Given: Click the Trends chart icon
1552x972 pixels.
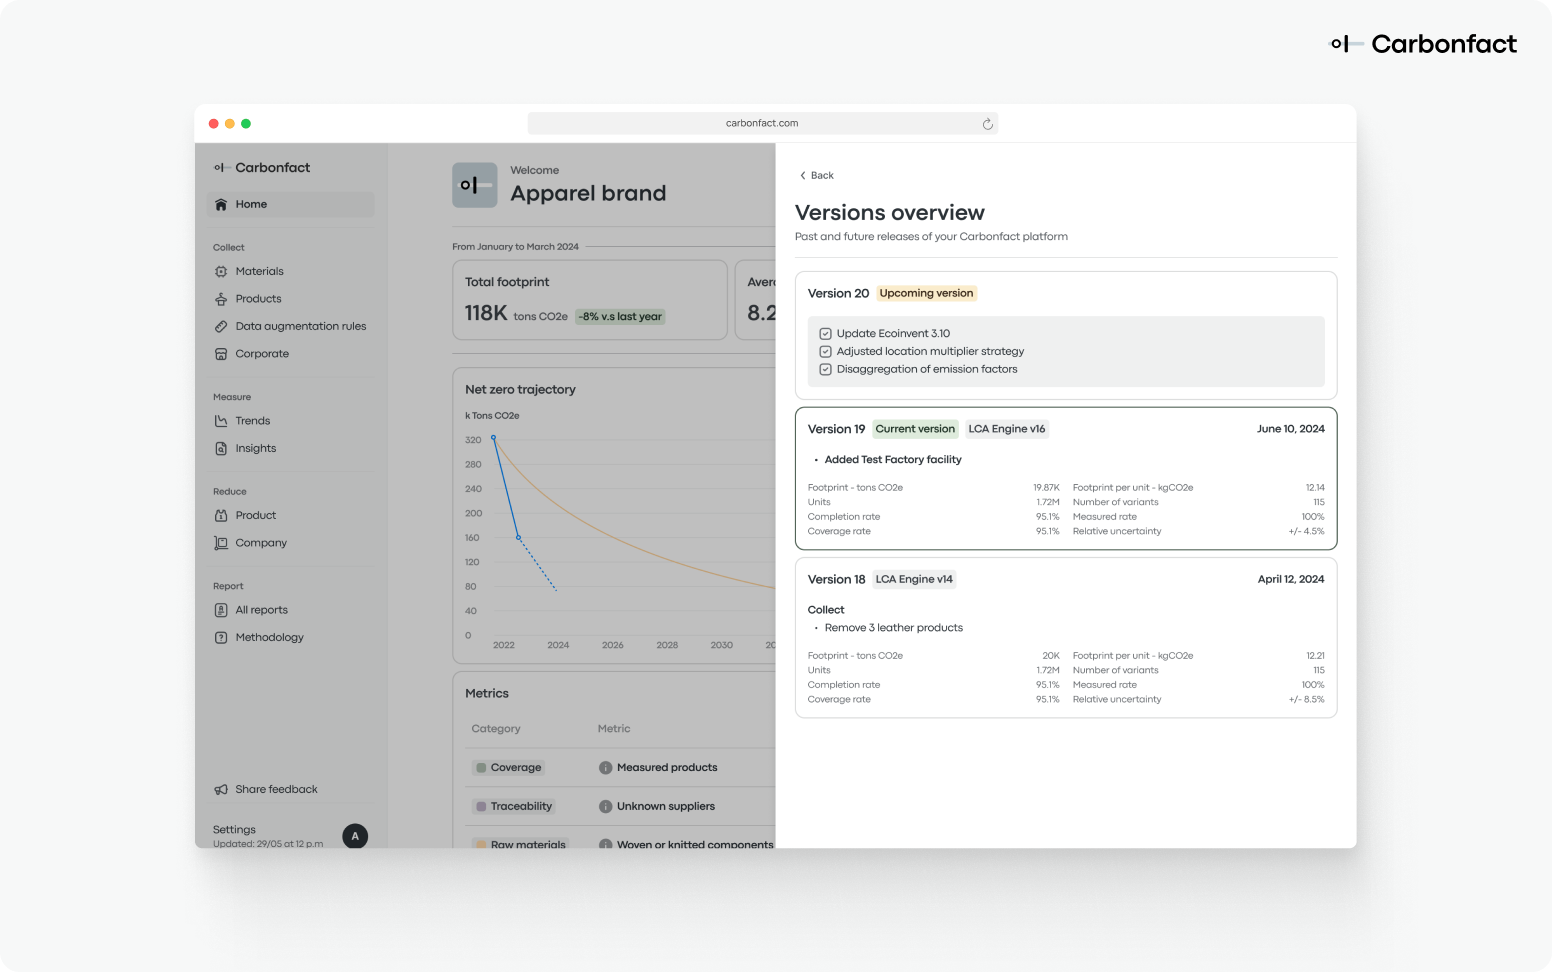Looking at the screenshot, I should tap(221, 421).
